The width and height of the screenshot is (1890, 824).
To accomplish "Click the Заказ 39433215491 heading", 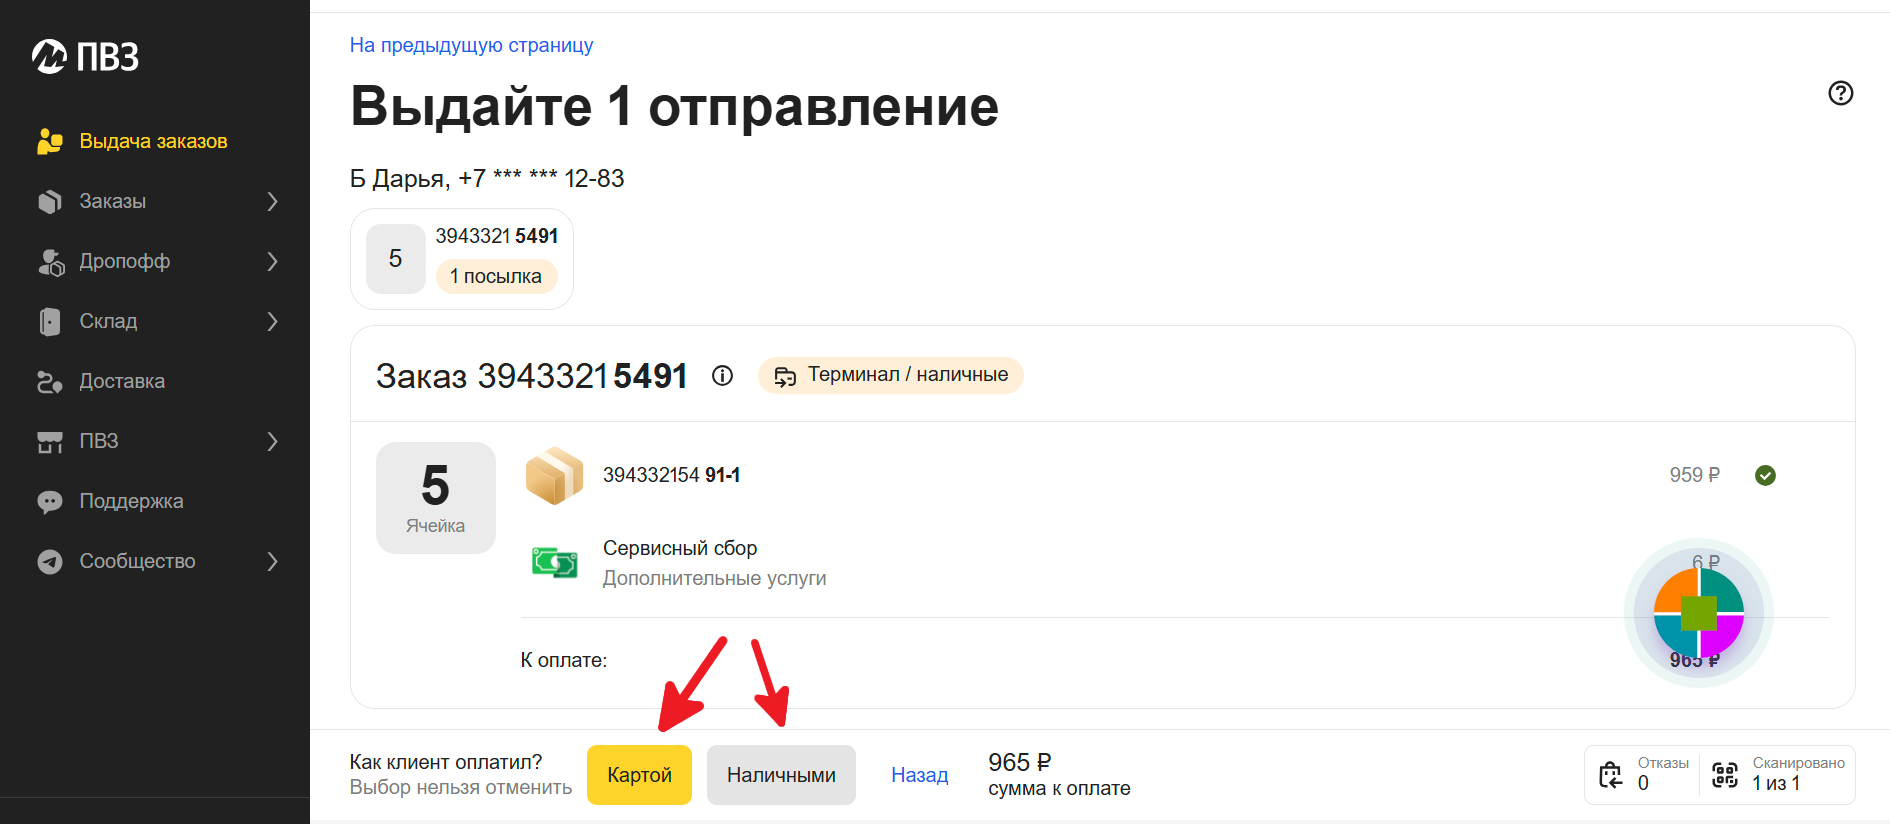I will coord(531,376).
